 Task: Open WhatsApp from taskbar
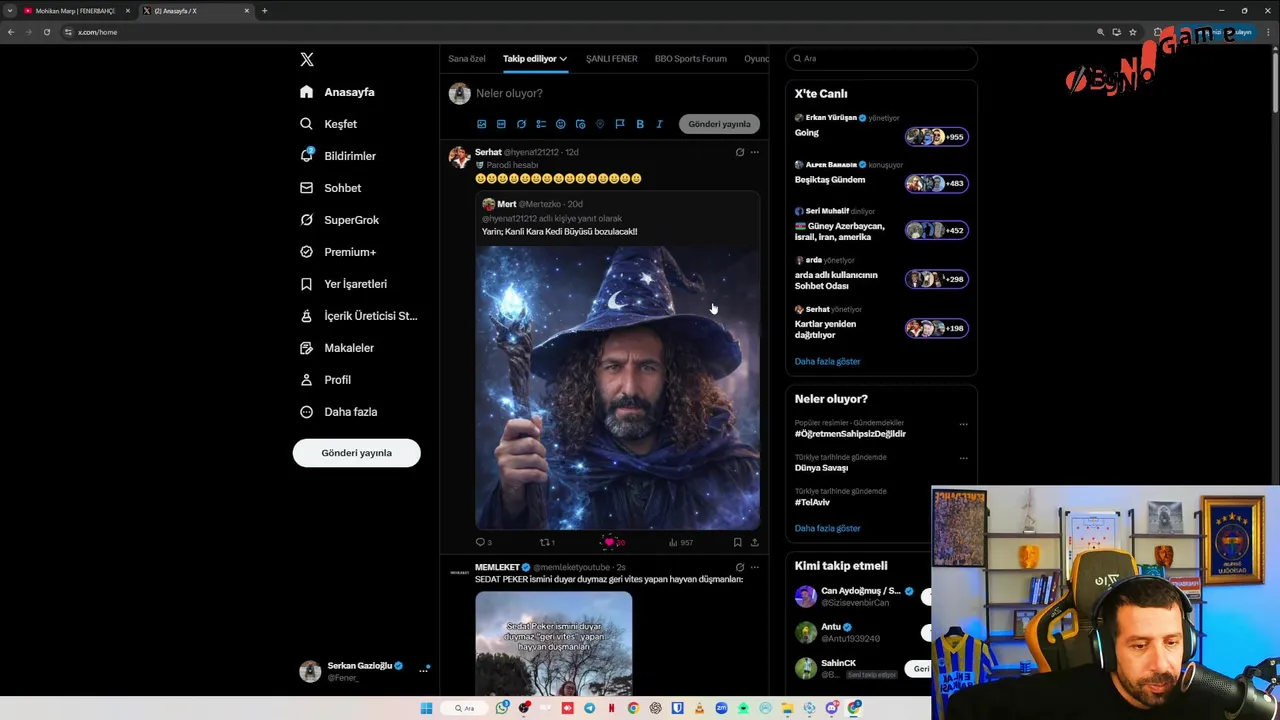tap(502, 708)
